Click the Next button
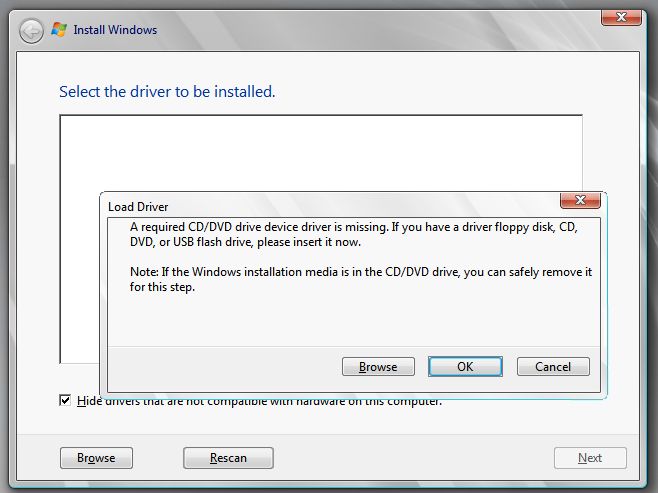 pyautogui.click(x=590, y=458)
